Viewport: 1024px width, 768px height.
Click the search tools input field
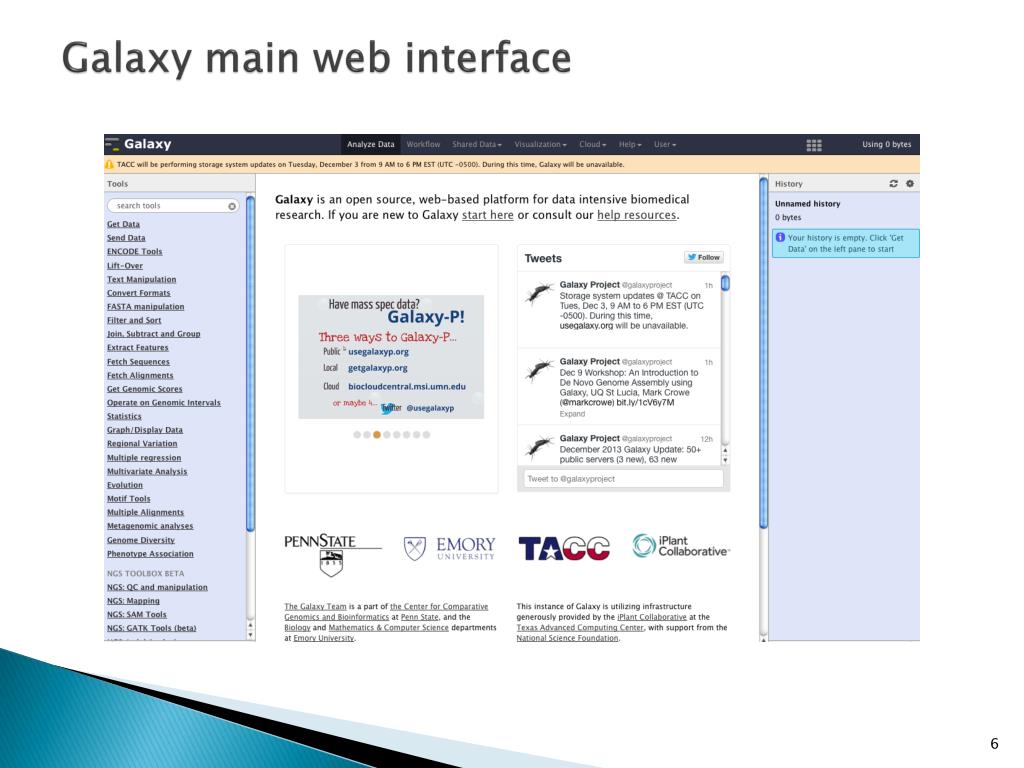click(x=173, y=206)
